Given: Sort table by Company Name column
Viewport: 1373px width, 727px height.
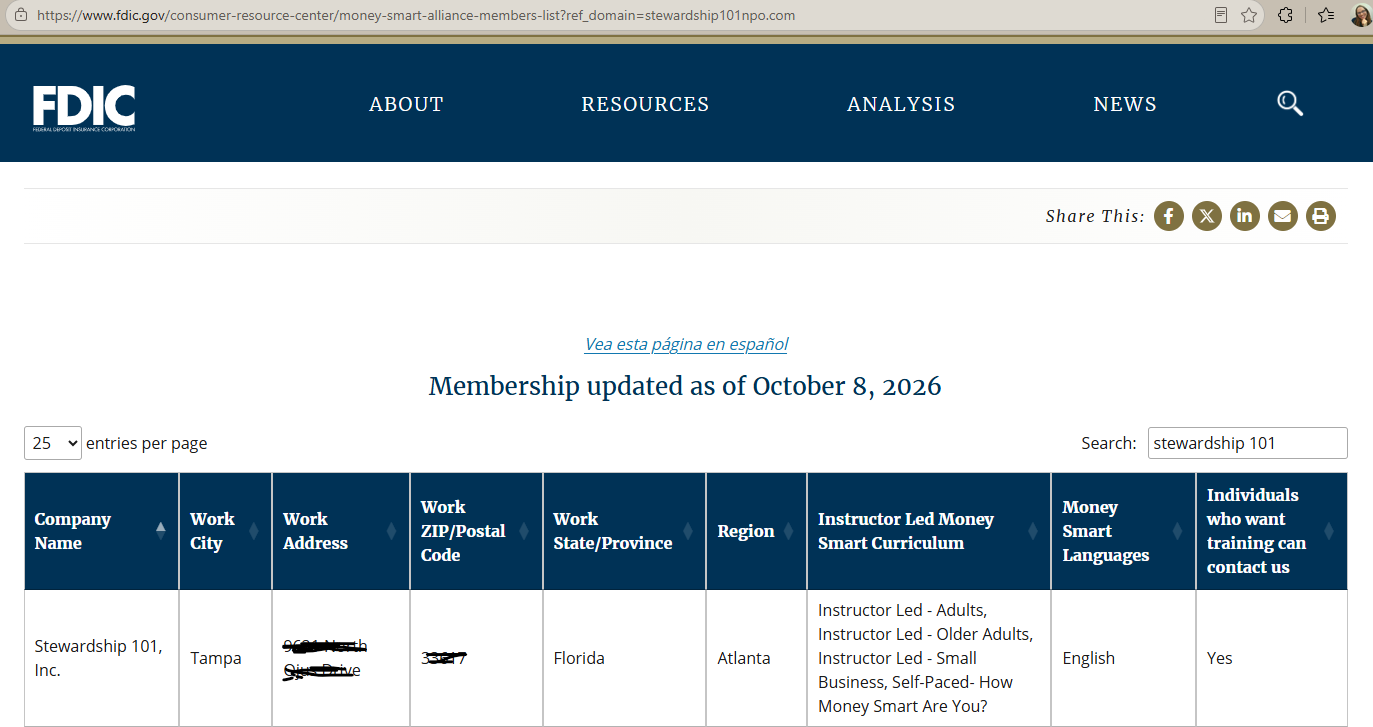Looking at the screenshot, I should (102, 531).
